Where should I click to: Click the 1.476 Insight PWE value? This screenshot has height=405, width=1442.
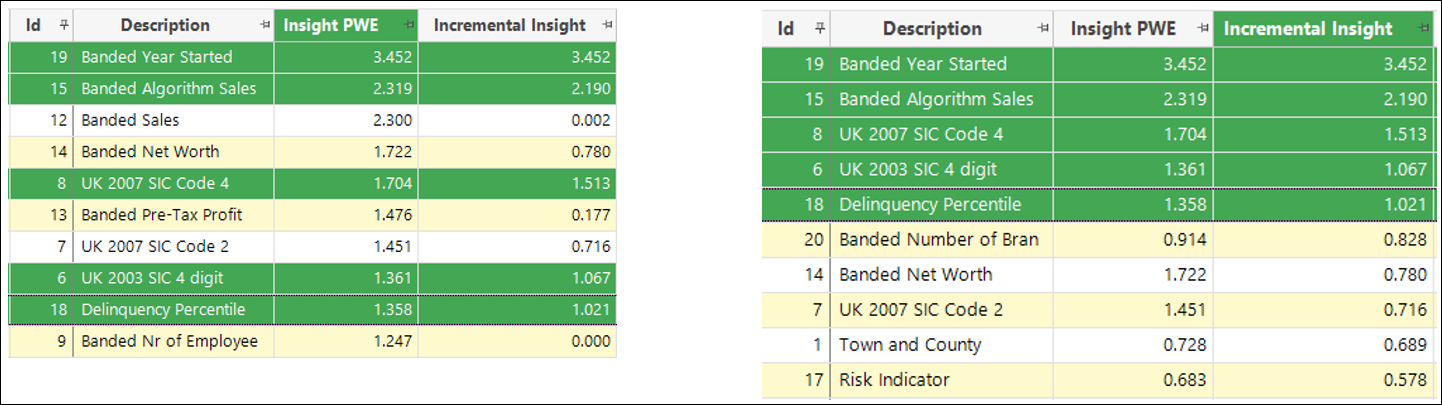point(391,214)
